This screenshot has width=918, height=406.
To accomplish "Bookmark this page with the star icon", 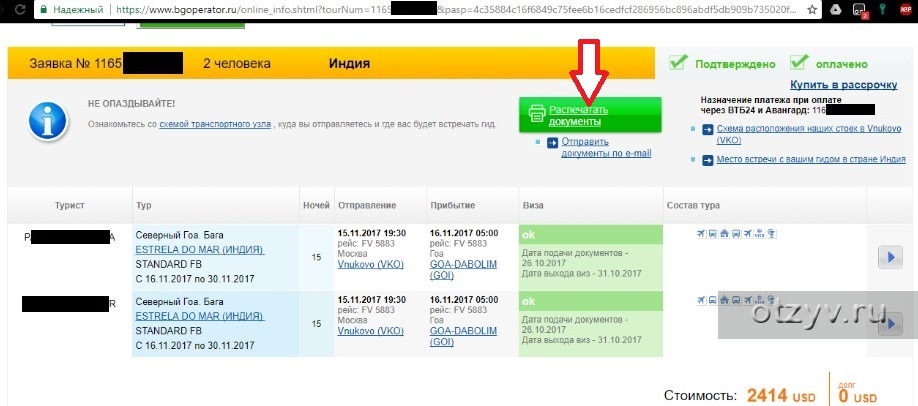I will [811, 9].
